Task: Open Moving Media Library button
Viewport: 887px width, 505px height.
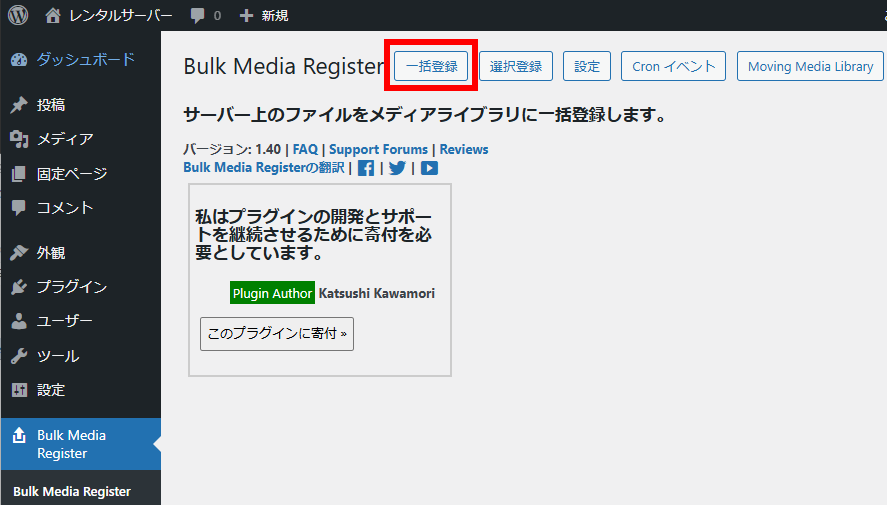Action: pos(810,66)
